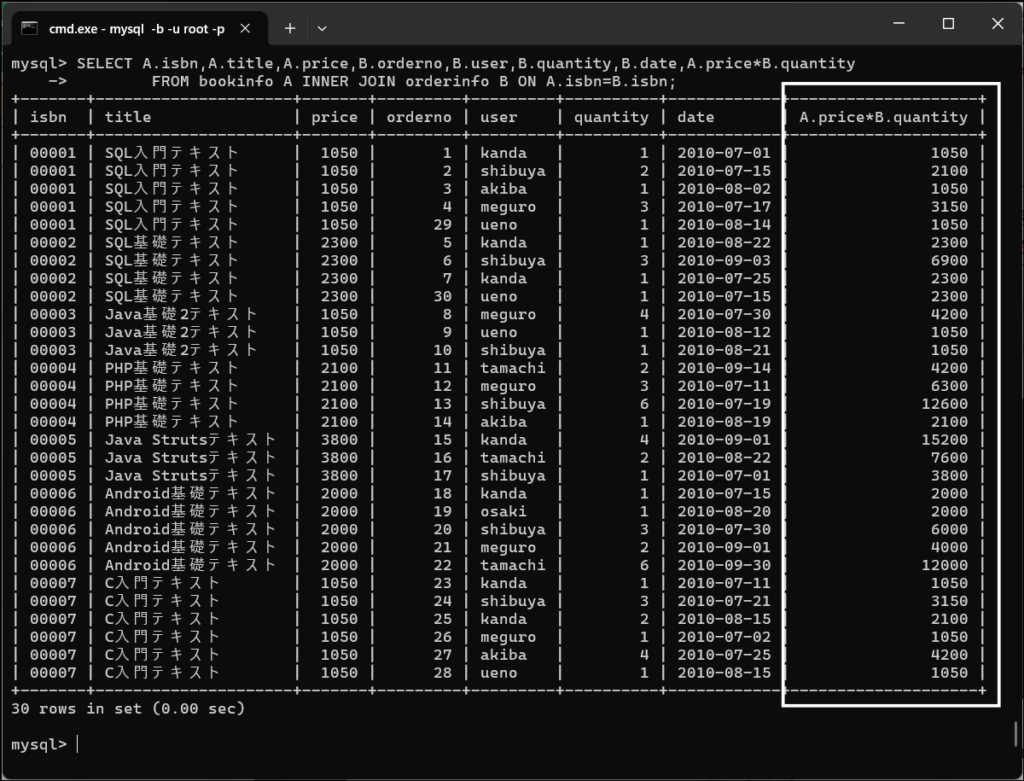Maximize the terminal window
This screenshot has width=1024, height=781.
pos(948,24)
